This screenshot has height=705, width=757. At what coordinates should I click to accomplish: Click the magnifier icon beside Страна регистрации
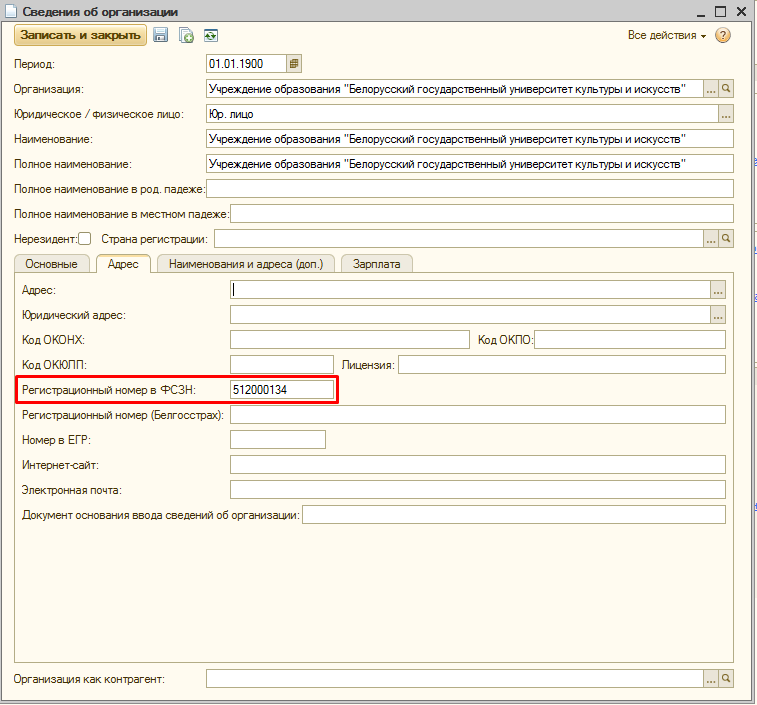coord(727,239)
